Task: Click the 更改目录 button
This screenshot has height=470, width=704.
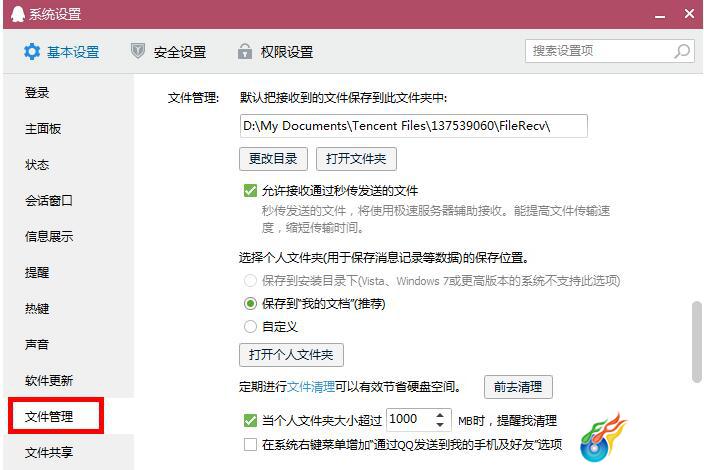Action: tap(273, 159)
